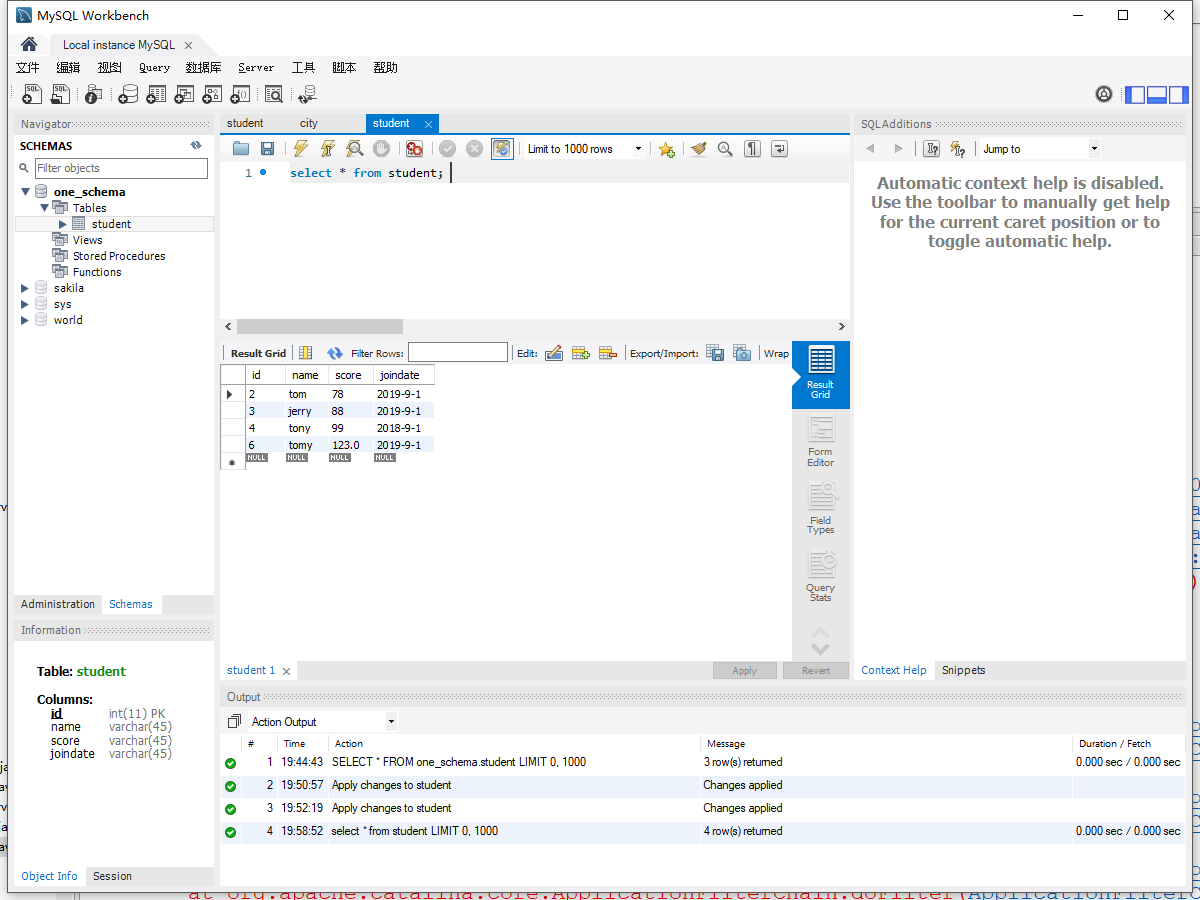Click the Revert button
The height and width of the screenshot is (900, 1200).
[x=816, y=671]
